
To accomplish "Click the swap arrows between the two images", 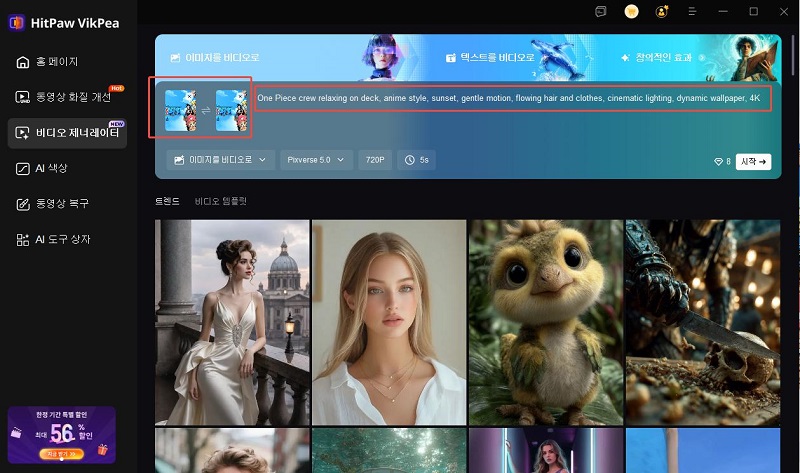I will 206,111.
